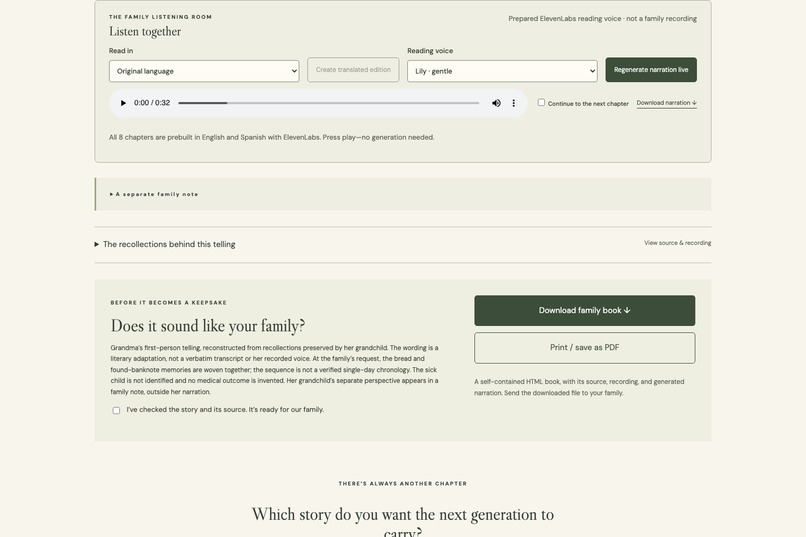Screen dimensions: 806x537
Task: Click 'THE FAMILY LISTENING ROOM' label
Action: click(160, 17)
